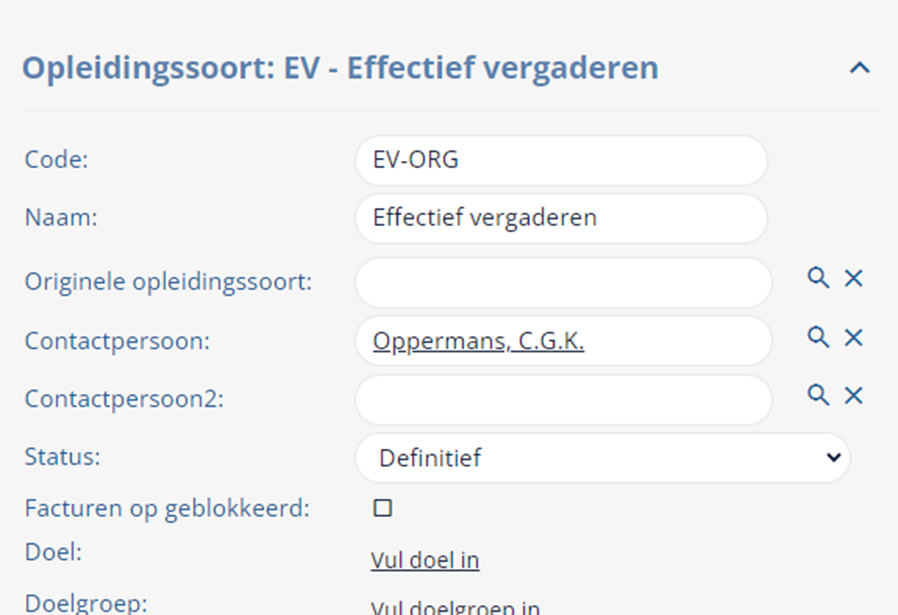Open the Oppermans, C.G.K. contact link
This screenshot has width=898, height=615.
tap(478, 341)
